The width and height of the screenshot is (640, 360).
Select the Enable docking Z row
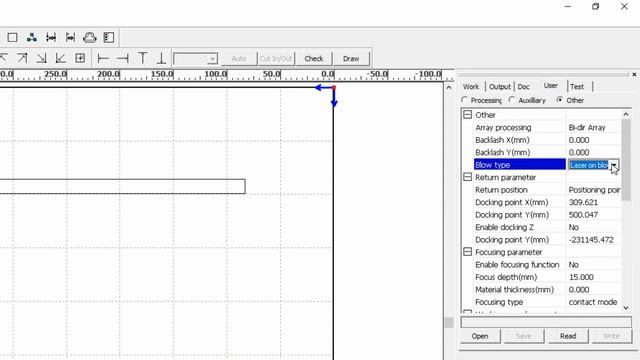[547, 227]
